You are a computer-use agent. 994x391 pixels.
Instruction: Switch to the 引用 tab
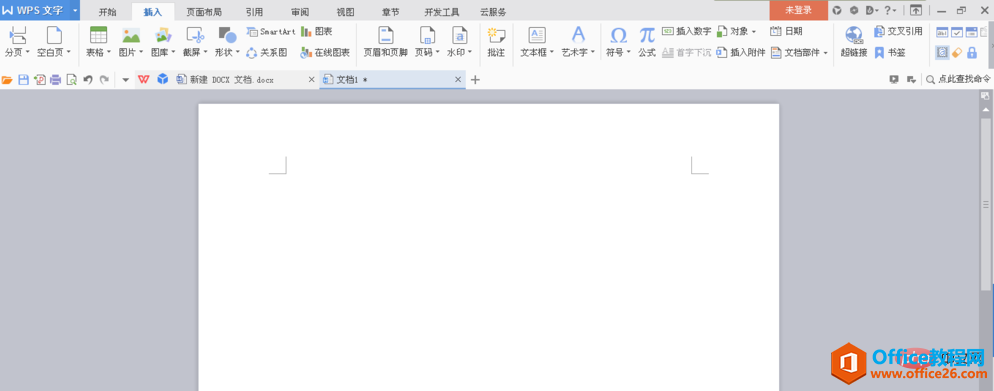(x=254, y=12)
